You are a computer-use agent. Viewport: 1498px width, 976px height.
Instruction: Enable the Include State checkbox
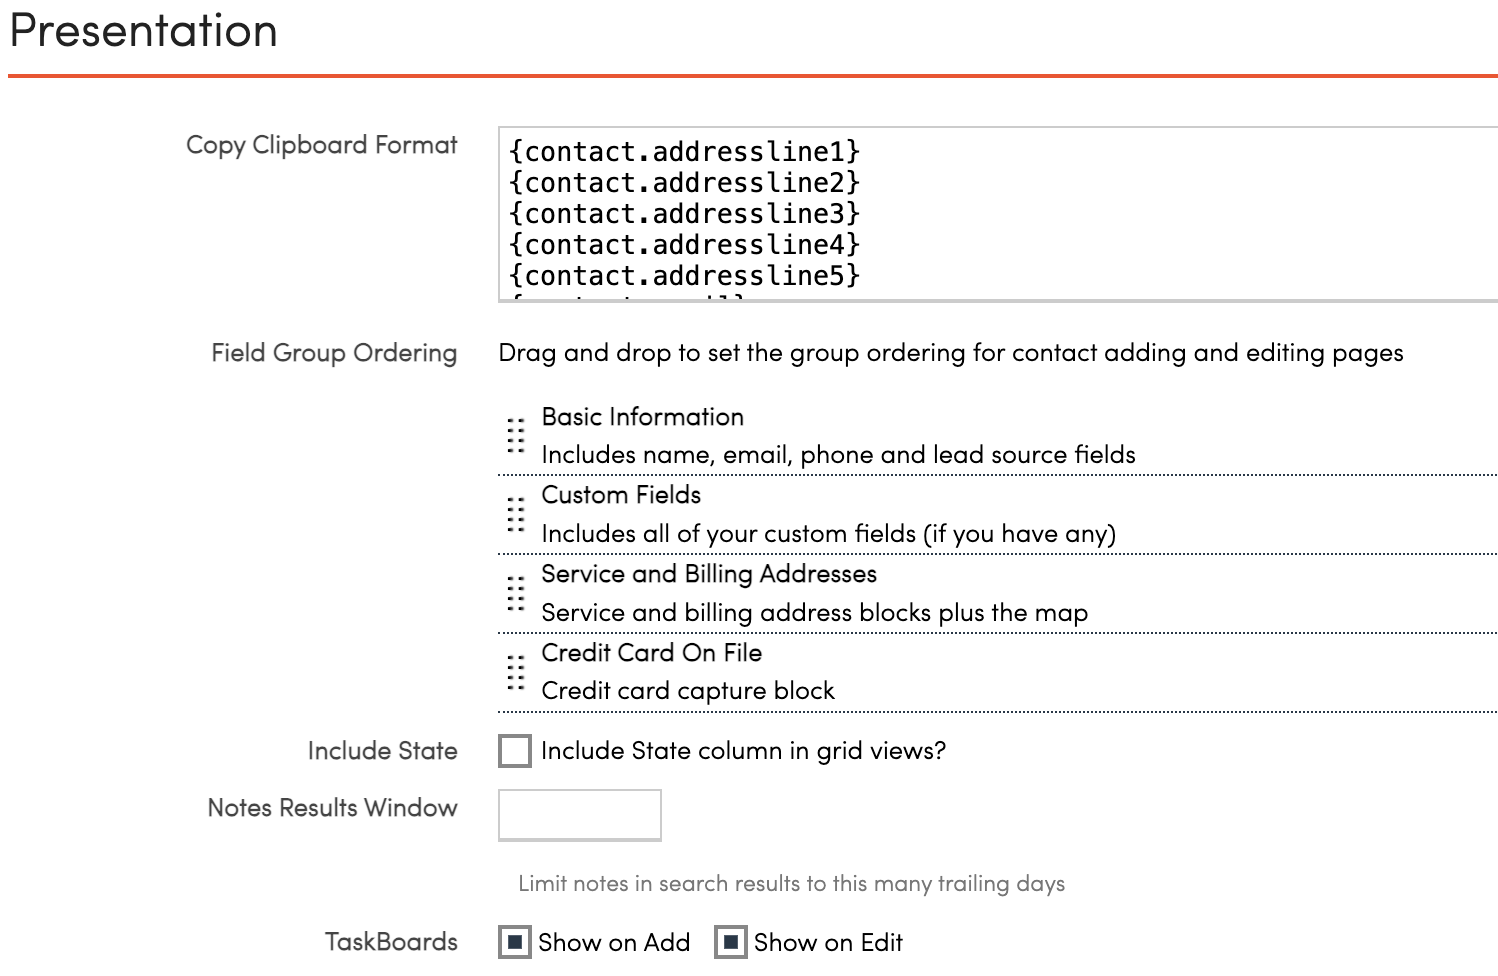point(515,751)
